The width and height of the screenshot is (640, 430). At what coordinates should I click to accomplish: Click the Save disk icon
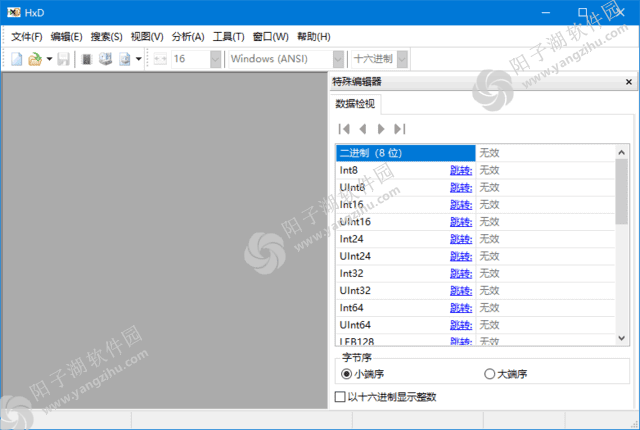point(63,59)
